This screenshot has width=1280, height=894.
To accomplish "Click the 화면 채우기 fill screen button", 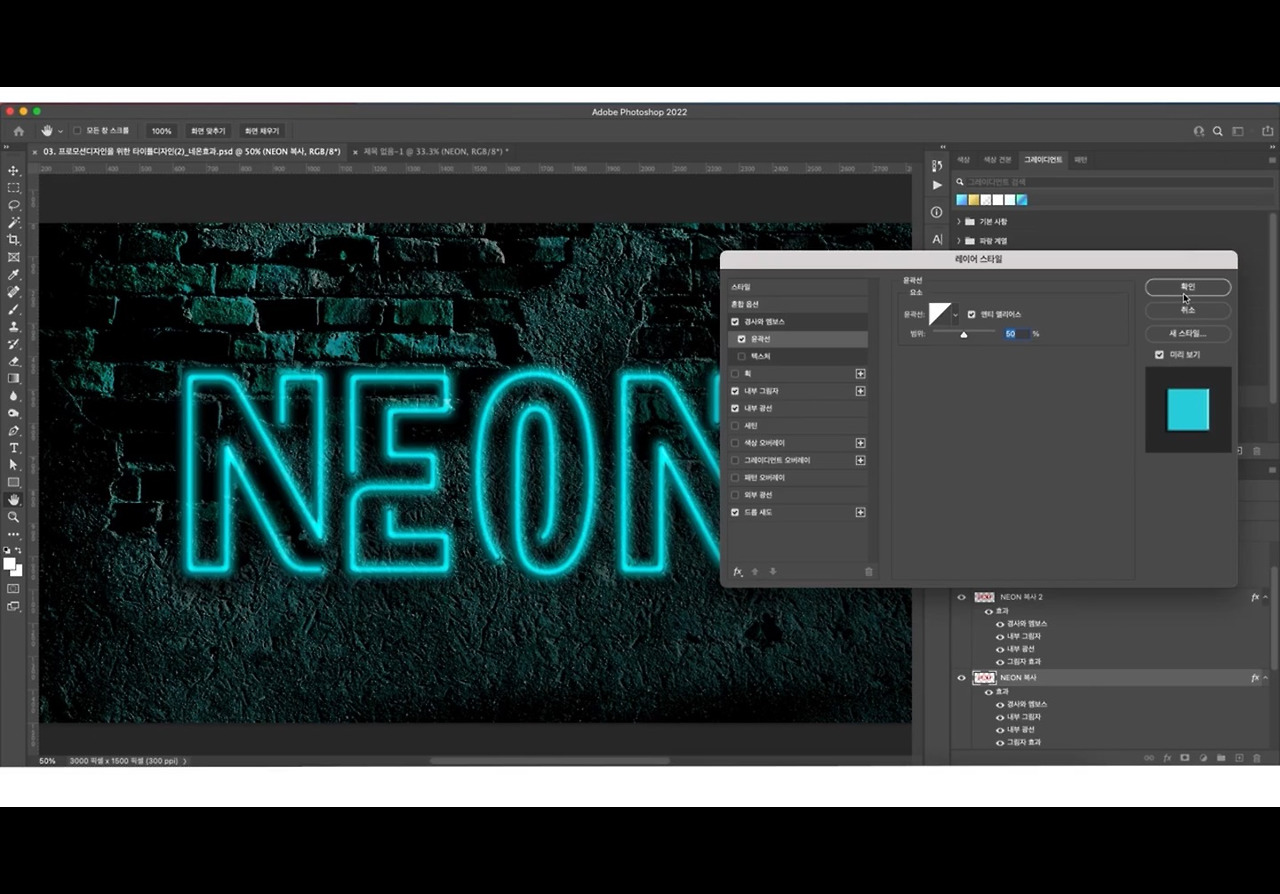I will [262, 131].
